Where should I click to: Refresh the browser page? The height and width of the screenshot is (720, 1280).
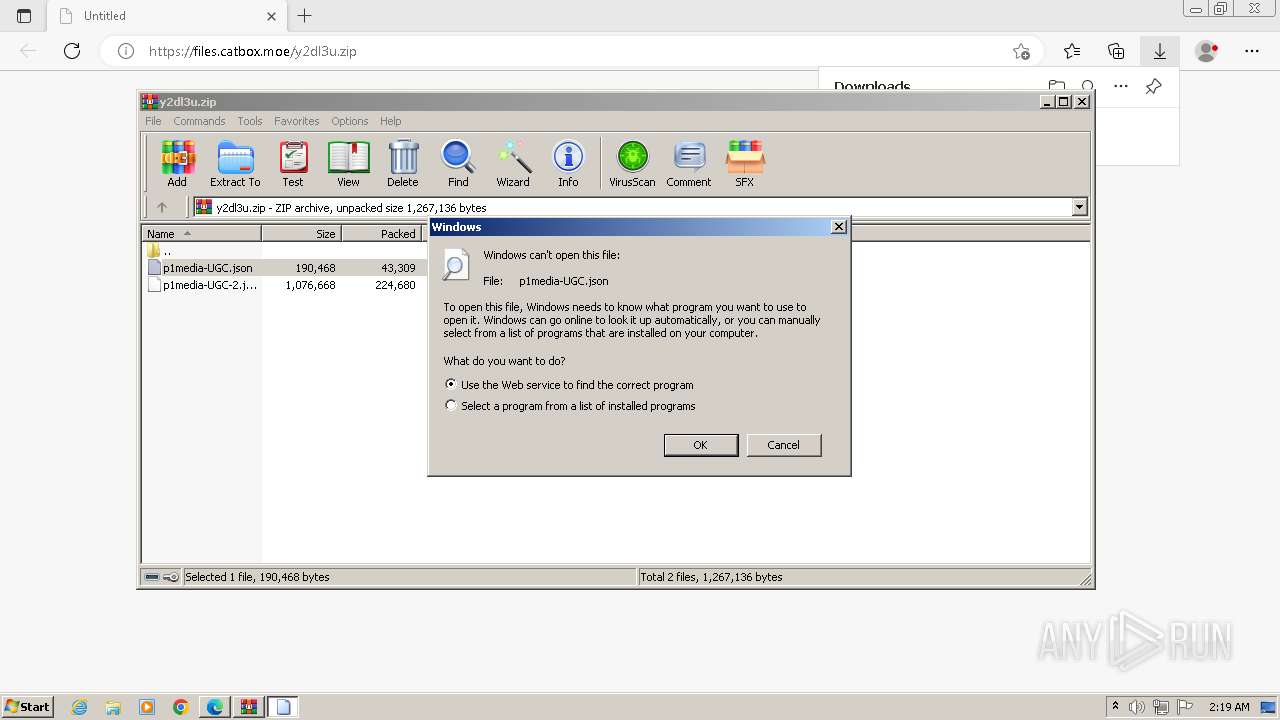tap(72, 51)
